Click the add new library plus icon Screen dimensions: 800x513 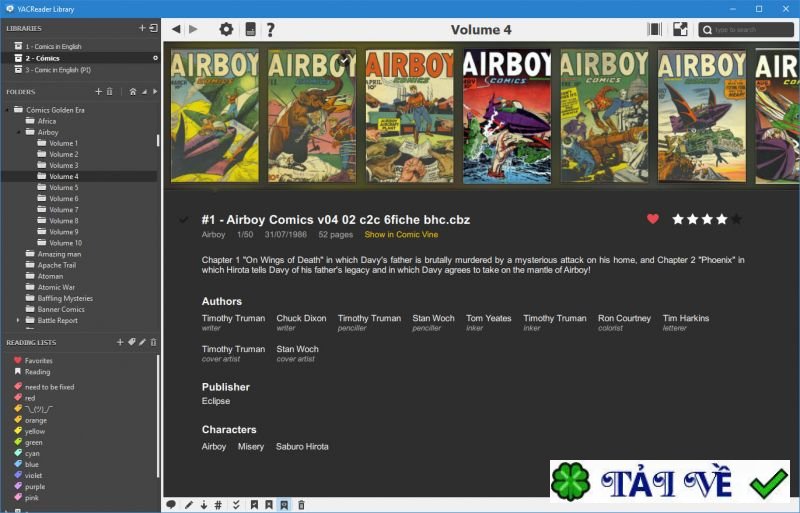(x=142, y=28)
